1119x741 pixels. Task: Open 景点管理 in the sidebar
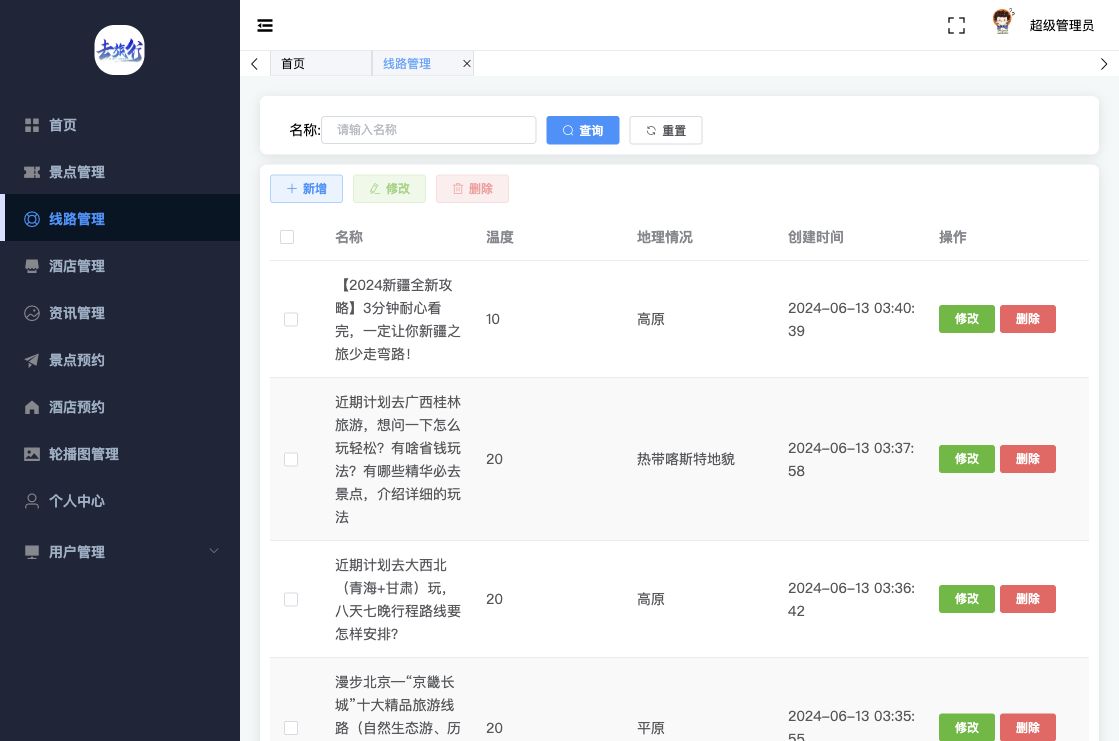[x=120, y=172]
